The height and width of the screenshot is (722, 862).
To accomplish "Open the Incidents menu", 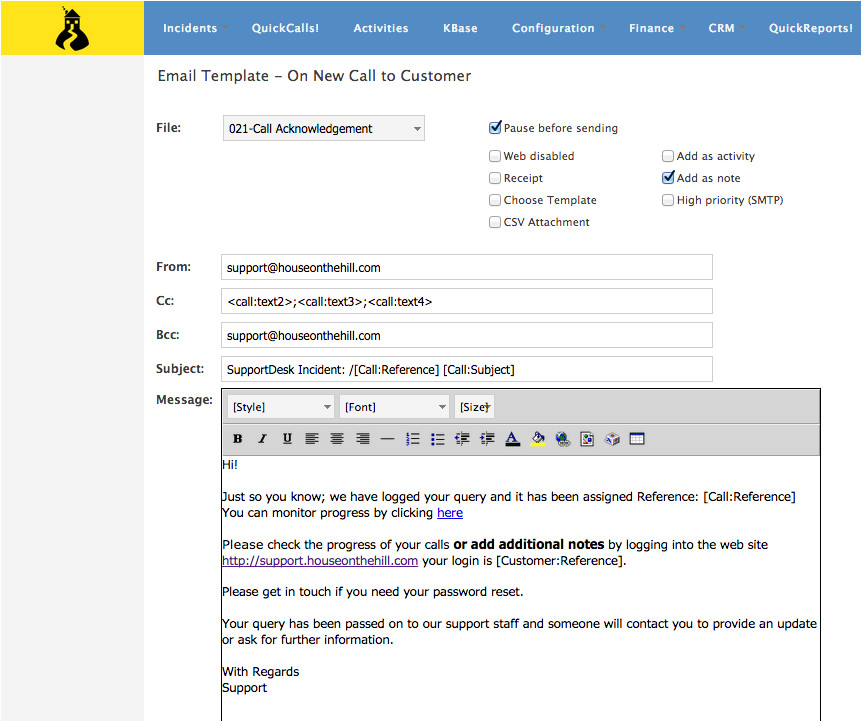I will pyautogui.click(x=190, y=28).
